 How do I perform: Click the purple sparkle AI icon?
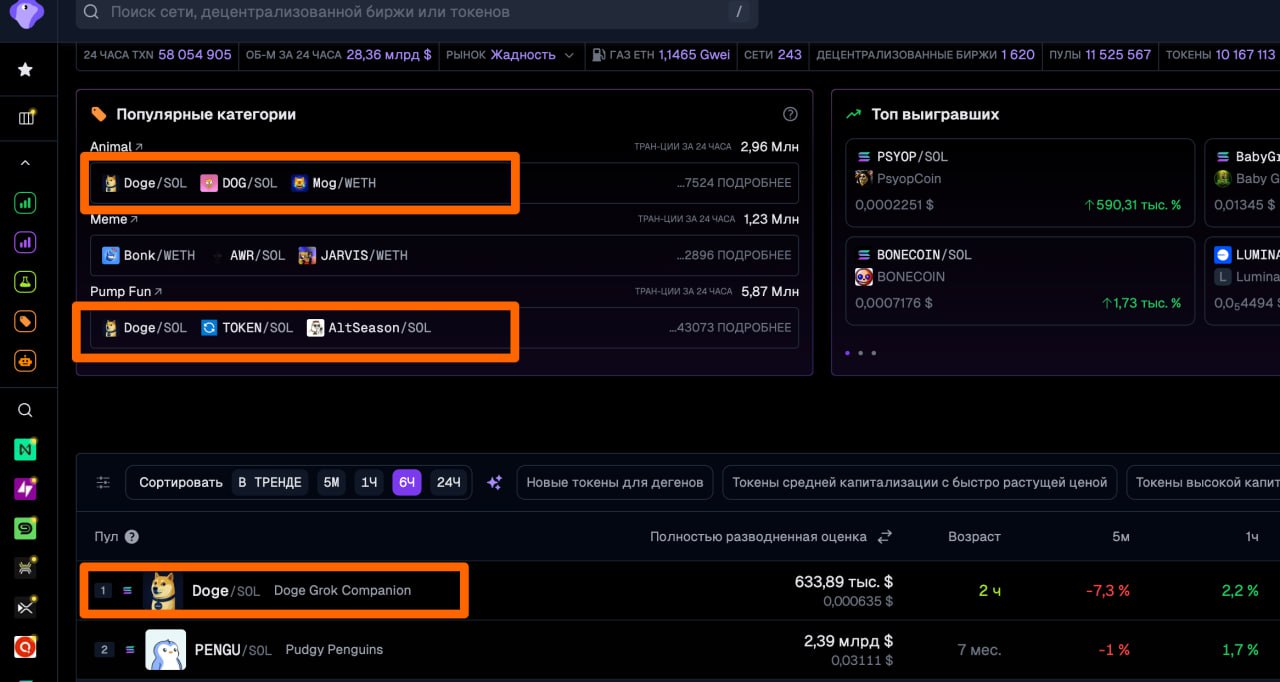(494, 482)
